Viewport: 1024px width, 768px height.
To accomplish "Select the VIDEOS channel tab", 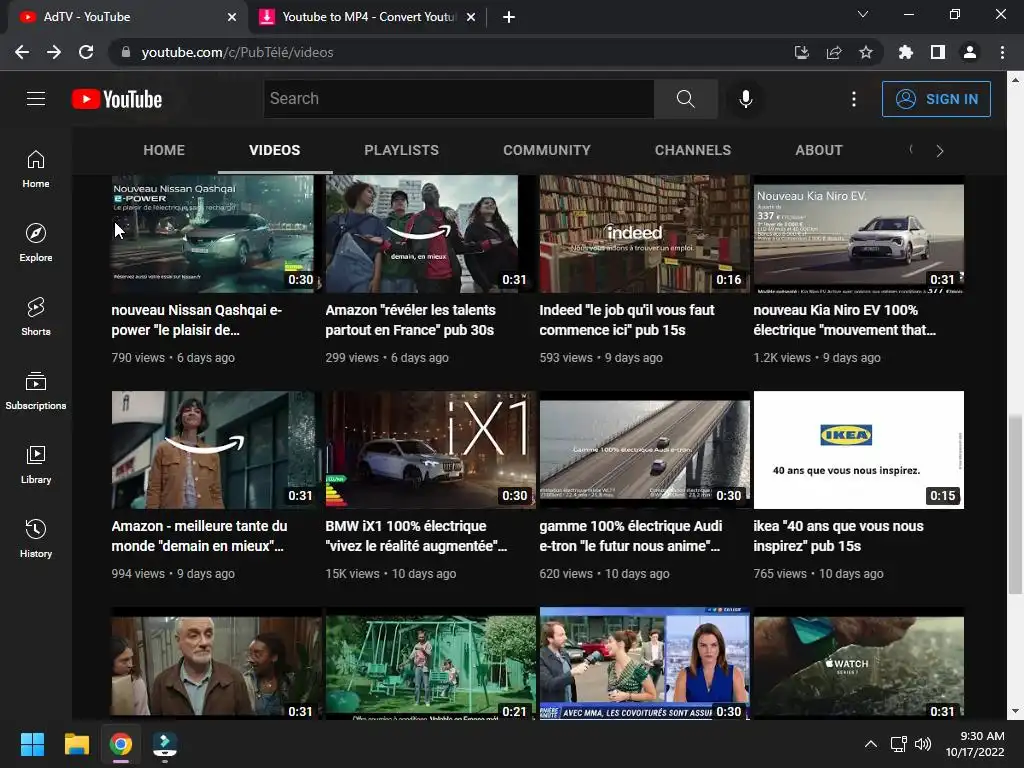I will pyautogui.click(x=274, y=150).
